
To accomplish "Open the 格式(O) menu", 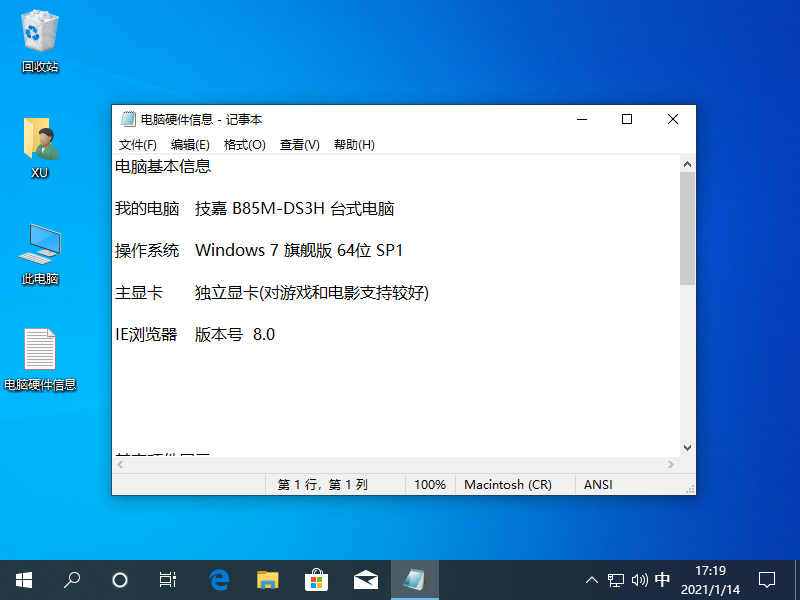I will (x=245, y=145).
